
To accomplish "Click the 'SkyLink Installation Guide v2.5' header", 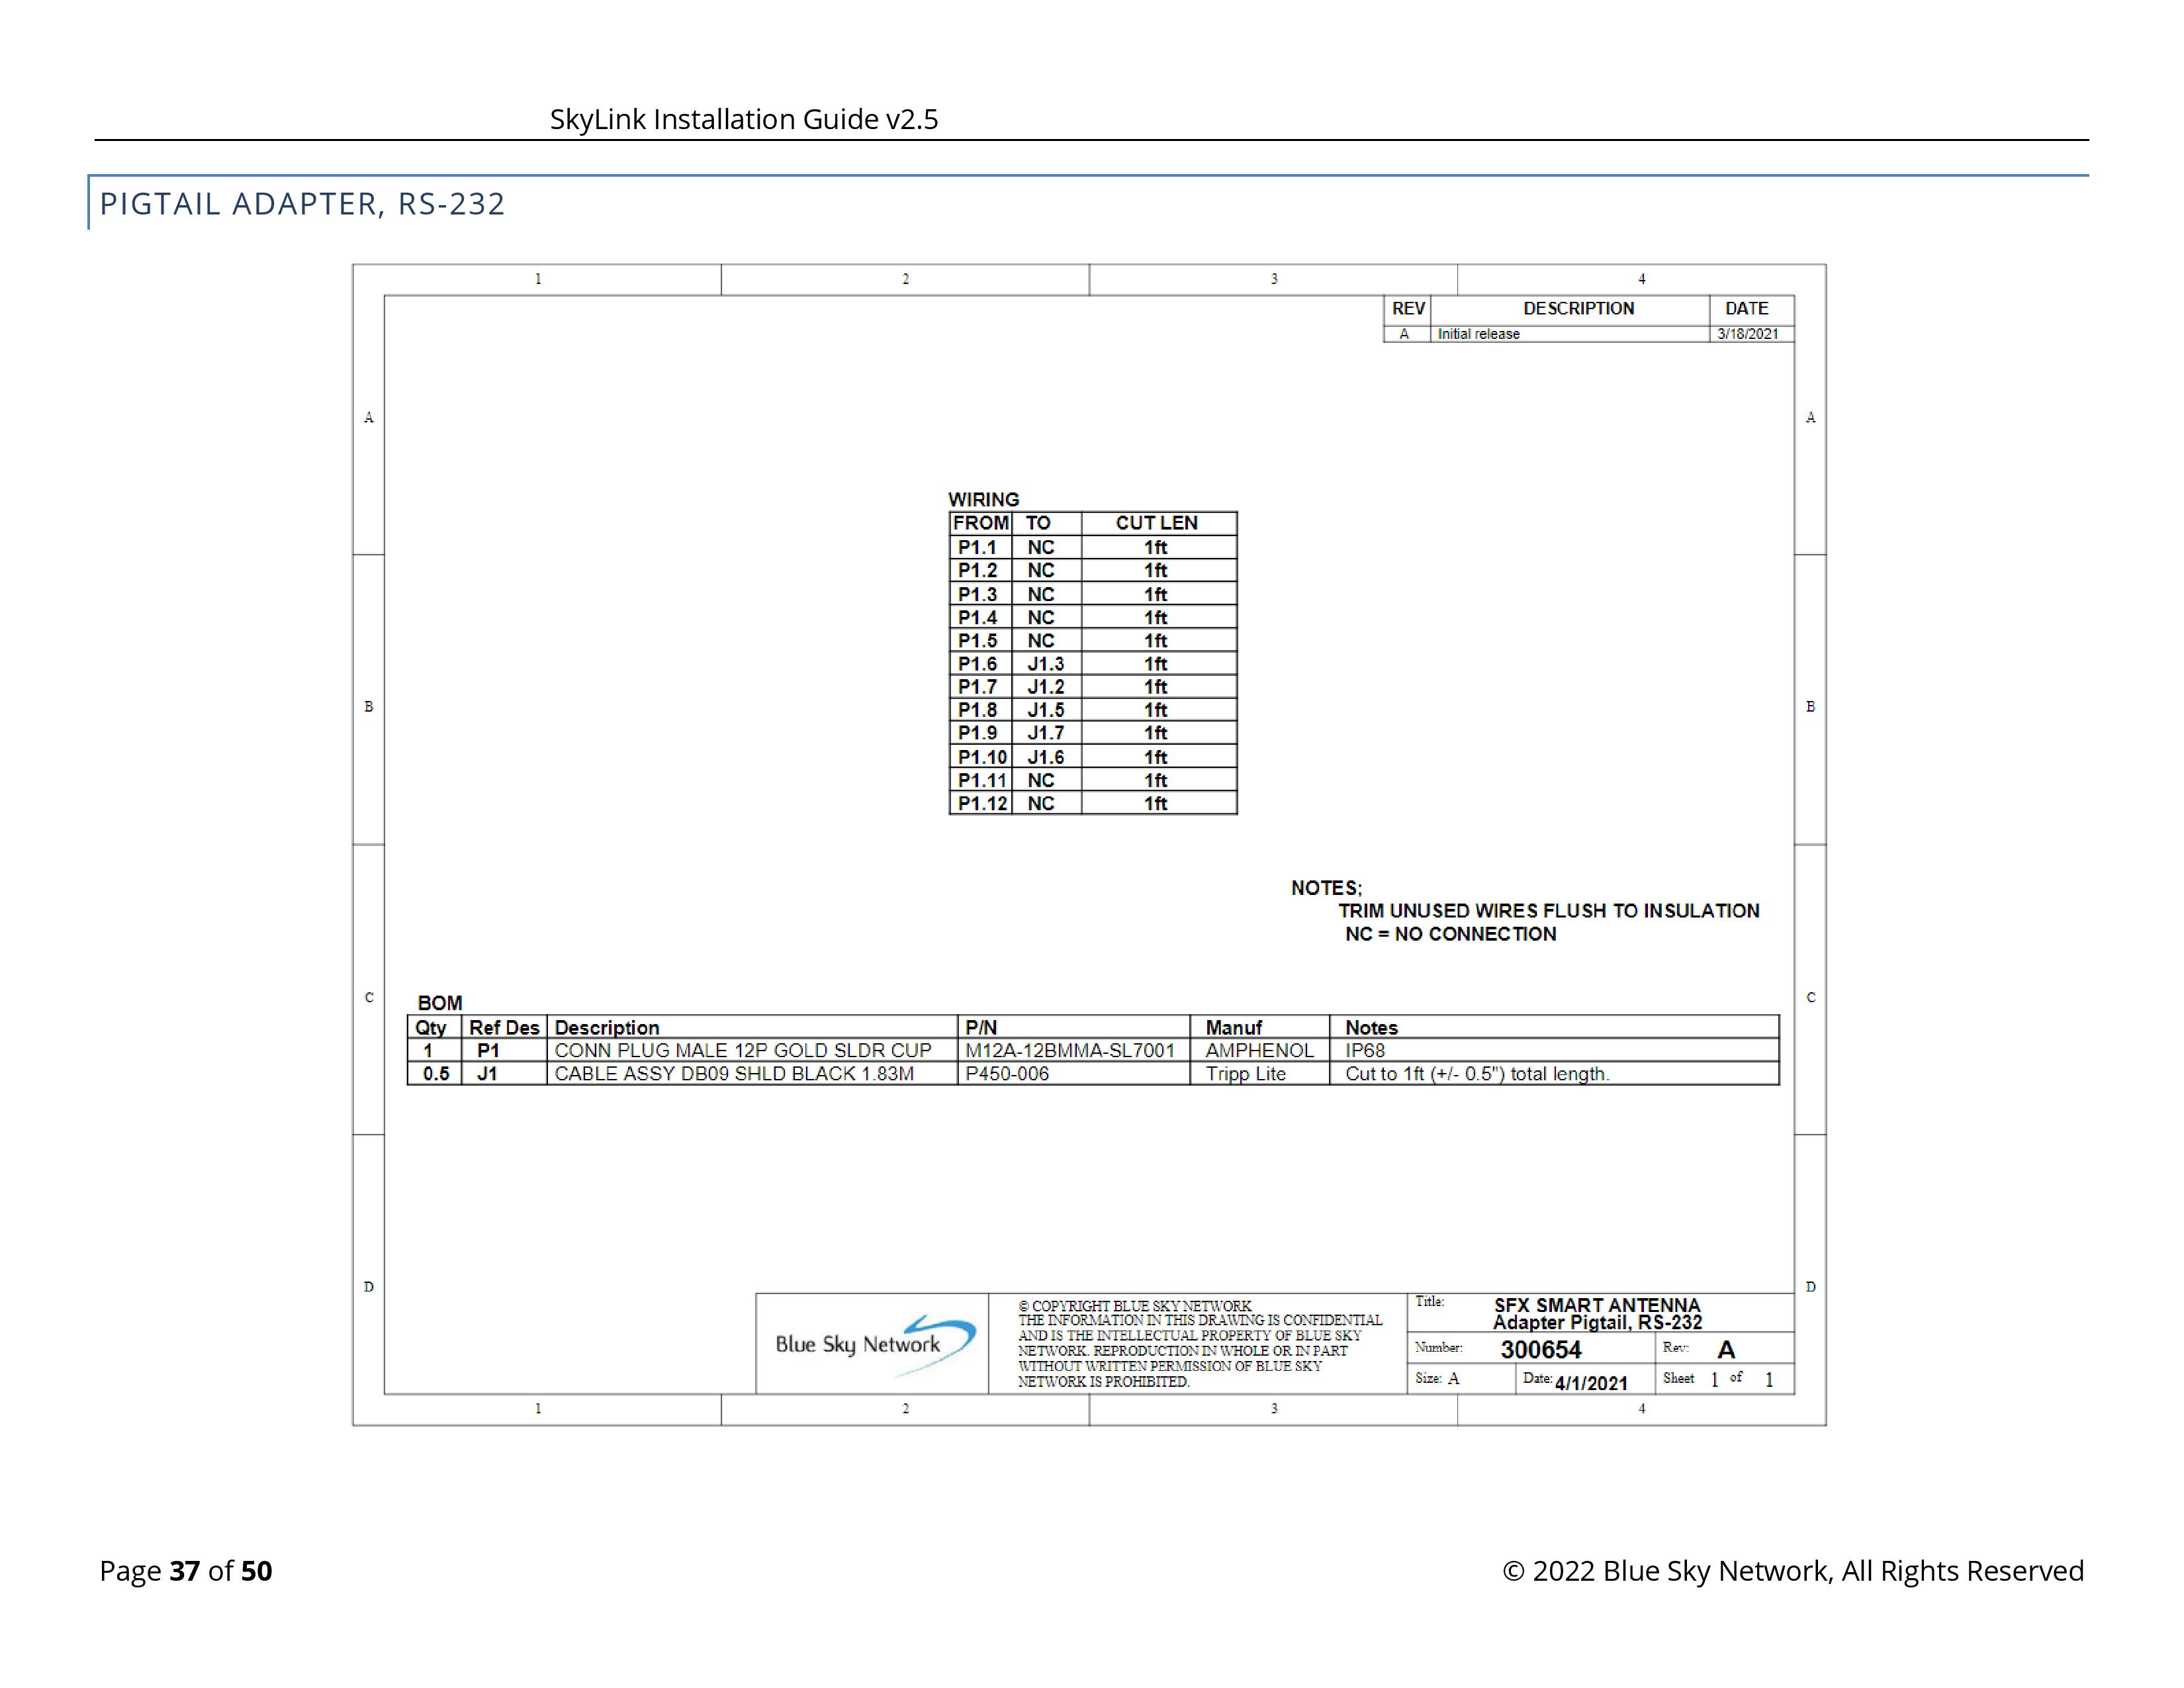I will pyautogui.click(x=744, y=119).
